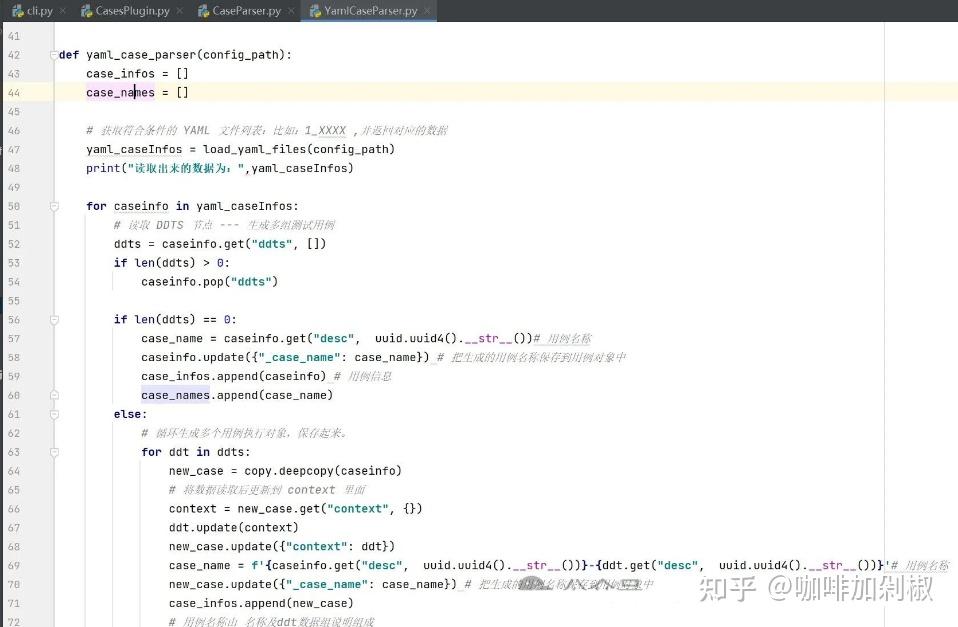Close the cli.py tab with its X
The image size is (958, 627).
[62, 11]
